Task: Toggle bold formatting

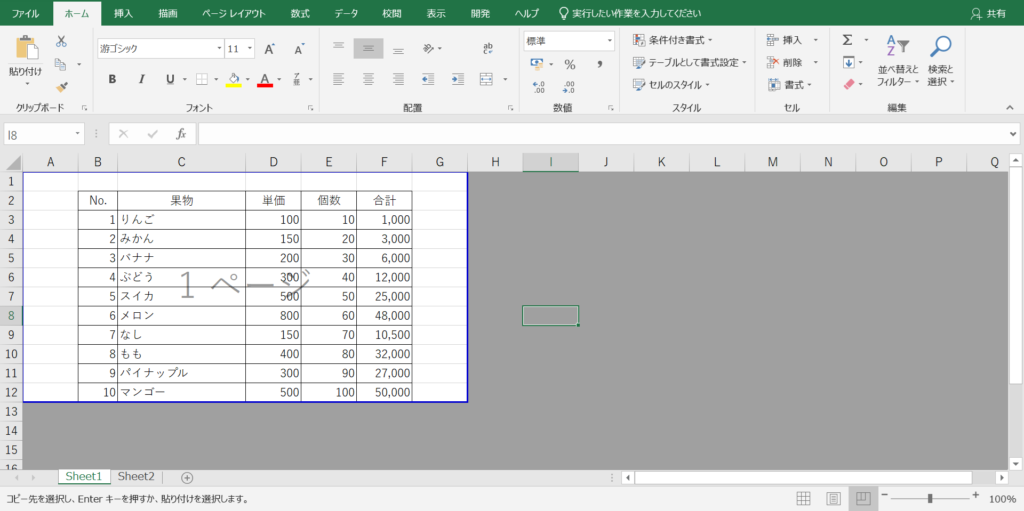Action: (112, 79)
